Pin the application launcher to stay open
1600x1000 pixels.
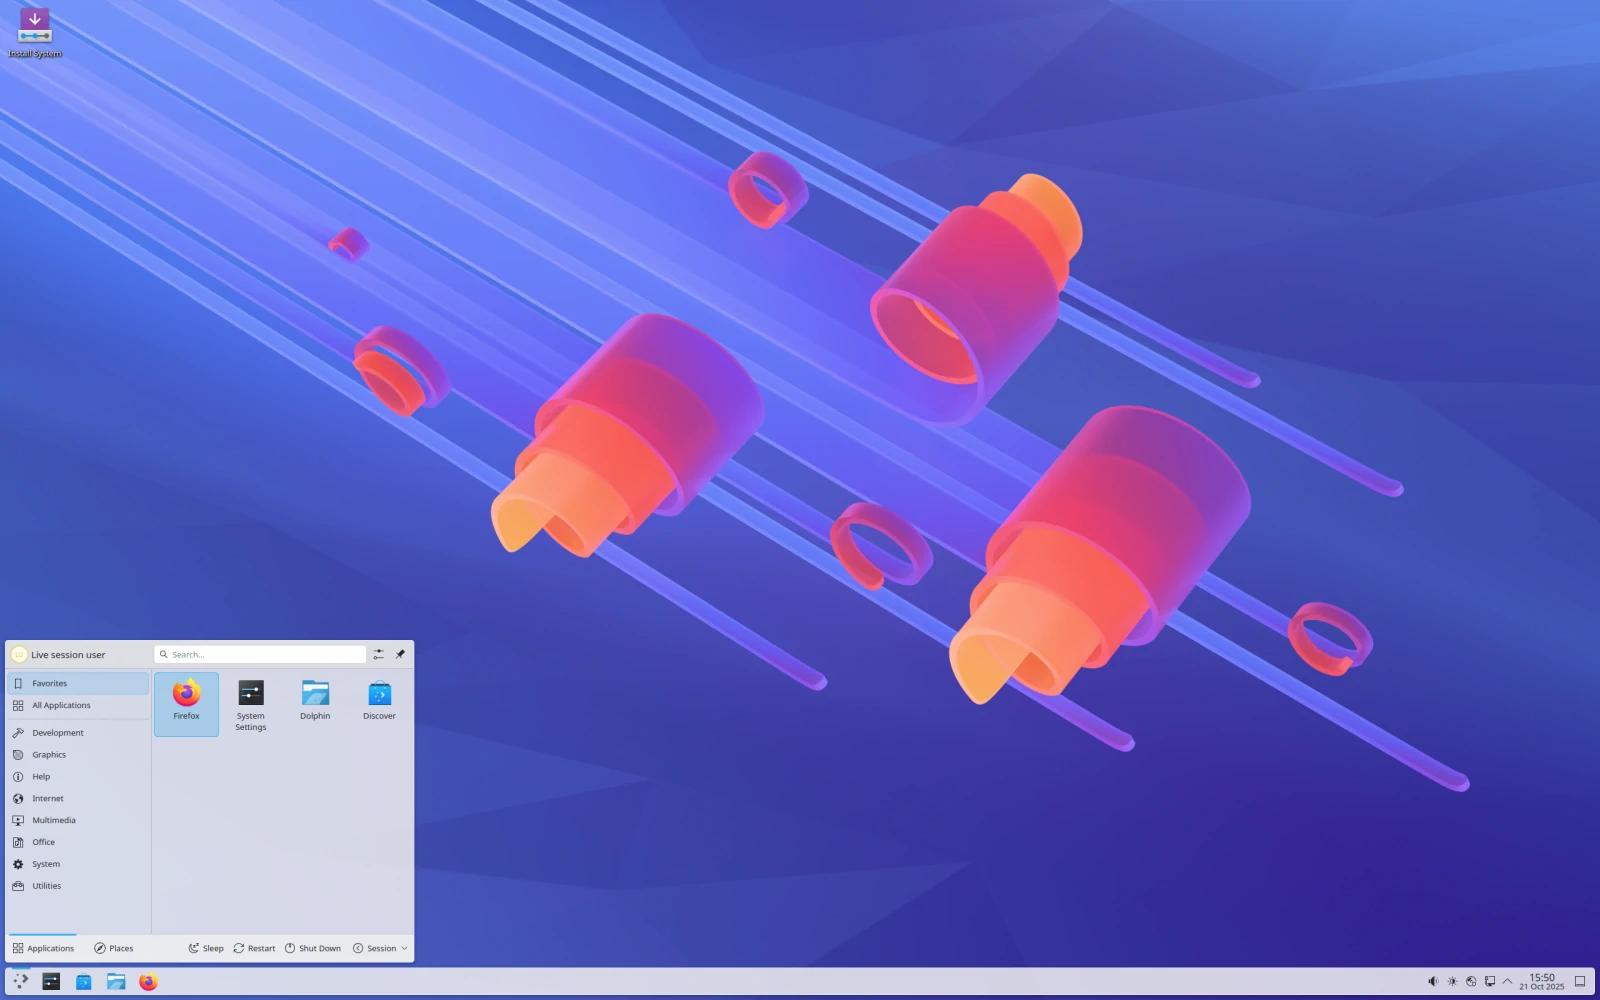click(x=400, y=654)
